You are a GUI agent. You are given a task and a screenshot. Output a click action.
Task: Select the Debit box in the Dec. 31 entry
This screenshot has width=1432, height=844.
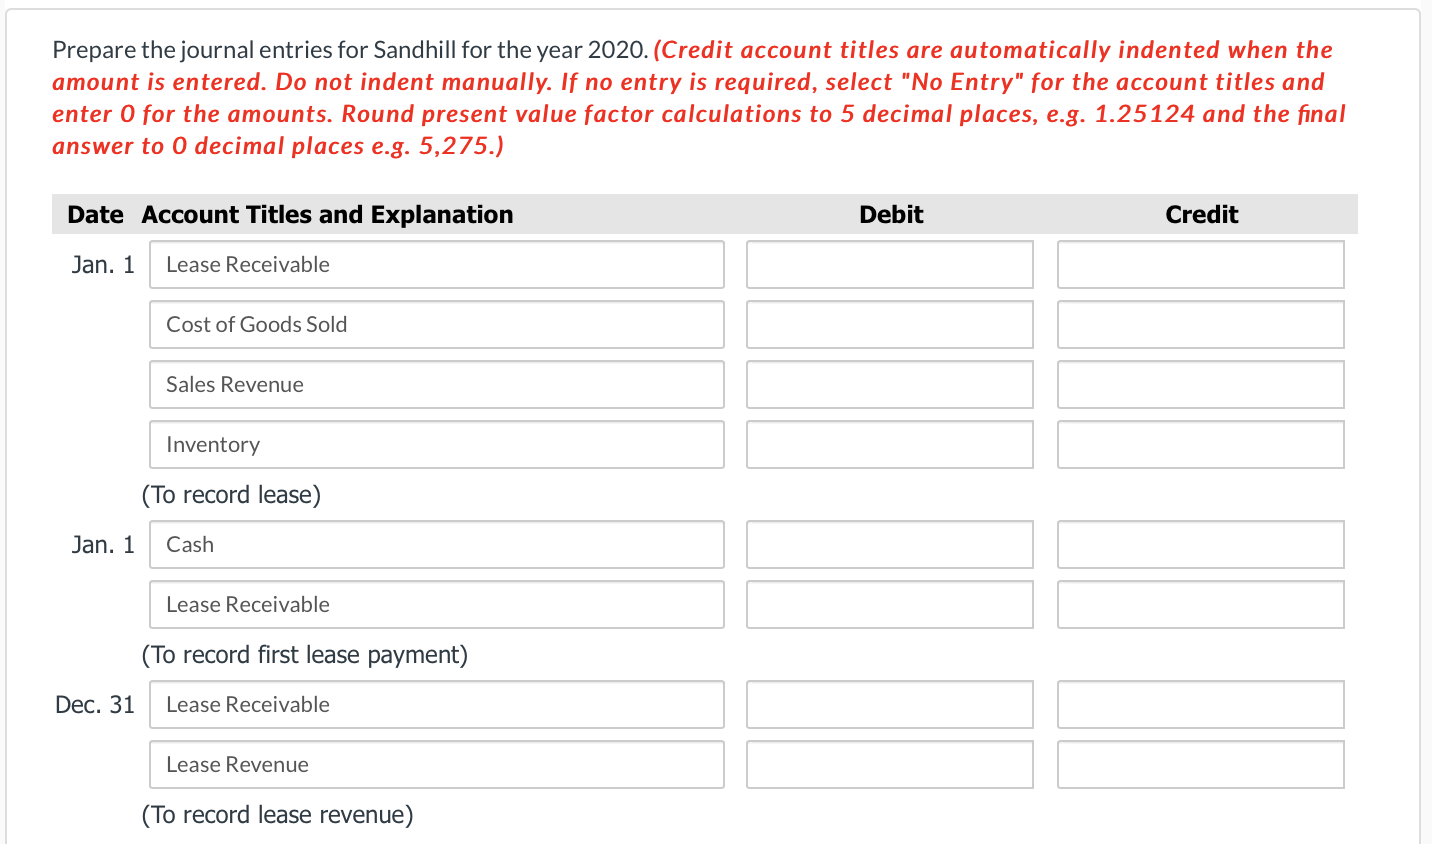889,704
